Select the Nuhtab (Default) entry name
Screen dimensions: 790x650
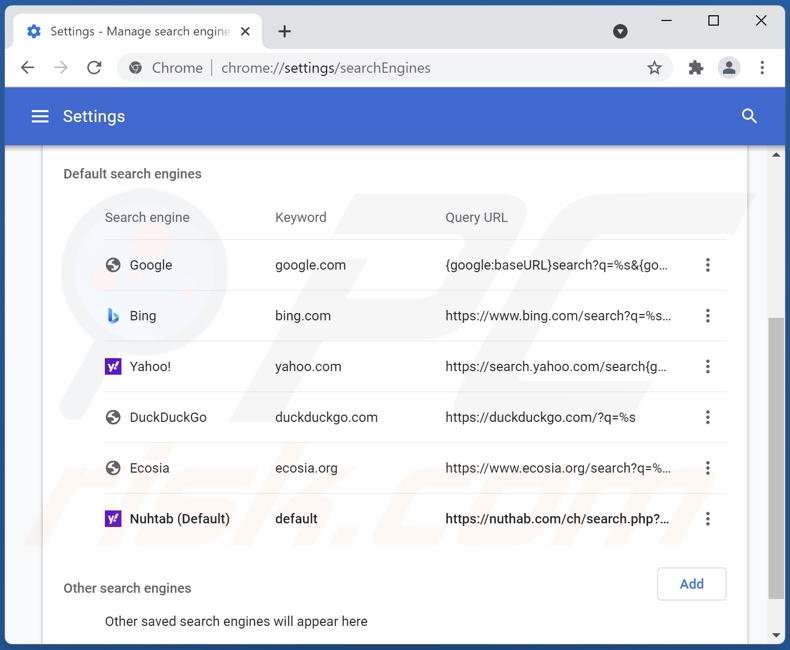click(x=179, y=518)
